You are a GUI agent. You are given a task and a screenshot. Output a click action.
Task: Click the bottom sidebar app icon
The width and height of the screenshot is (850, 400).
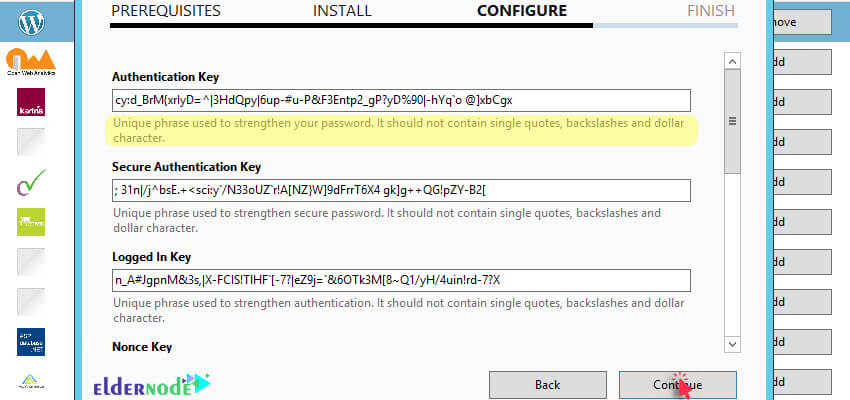click(31, 382)
